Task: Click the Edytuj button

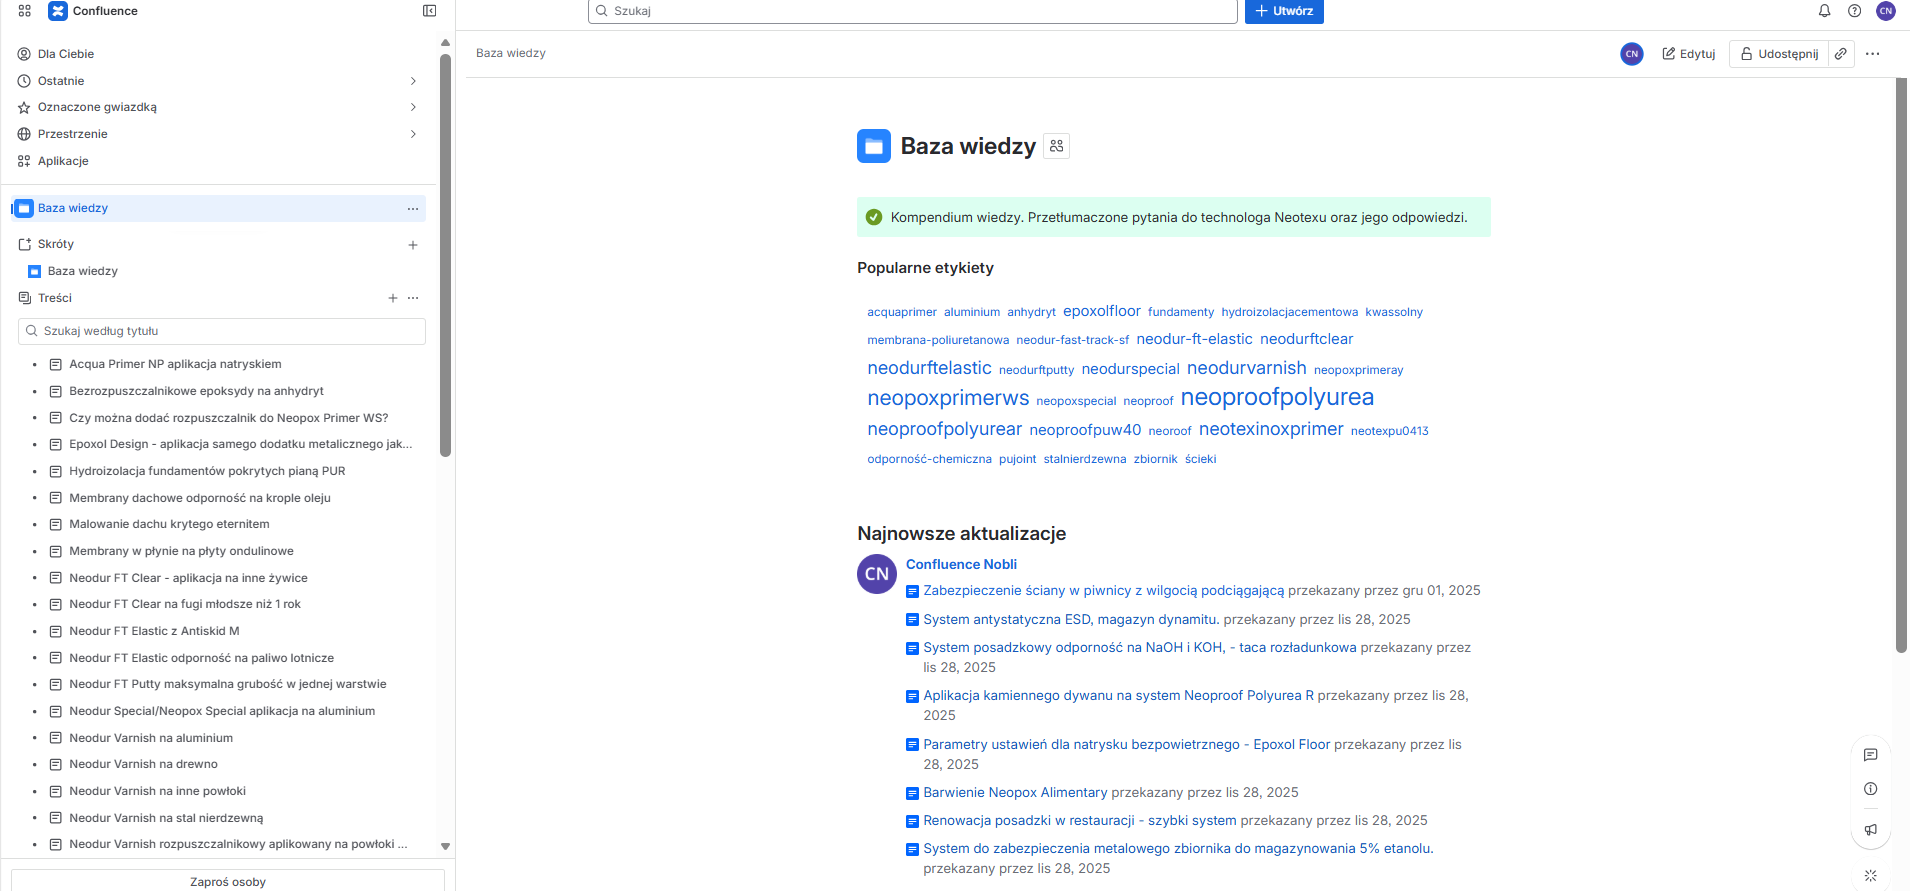Action: click(1688, 54)
